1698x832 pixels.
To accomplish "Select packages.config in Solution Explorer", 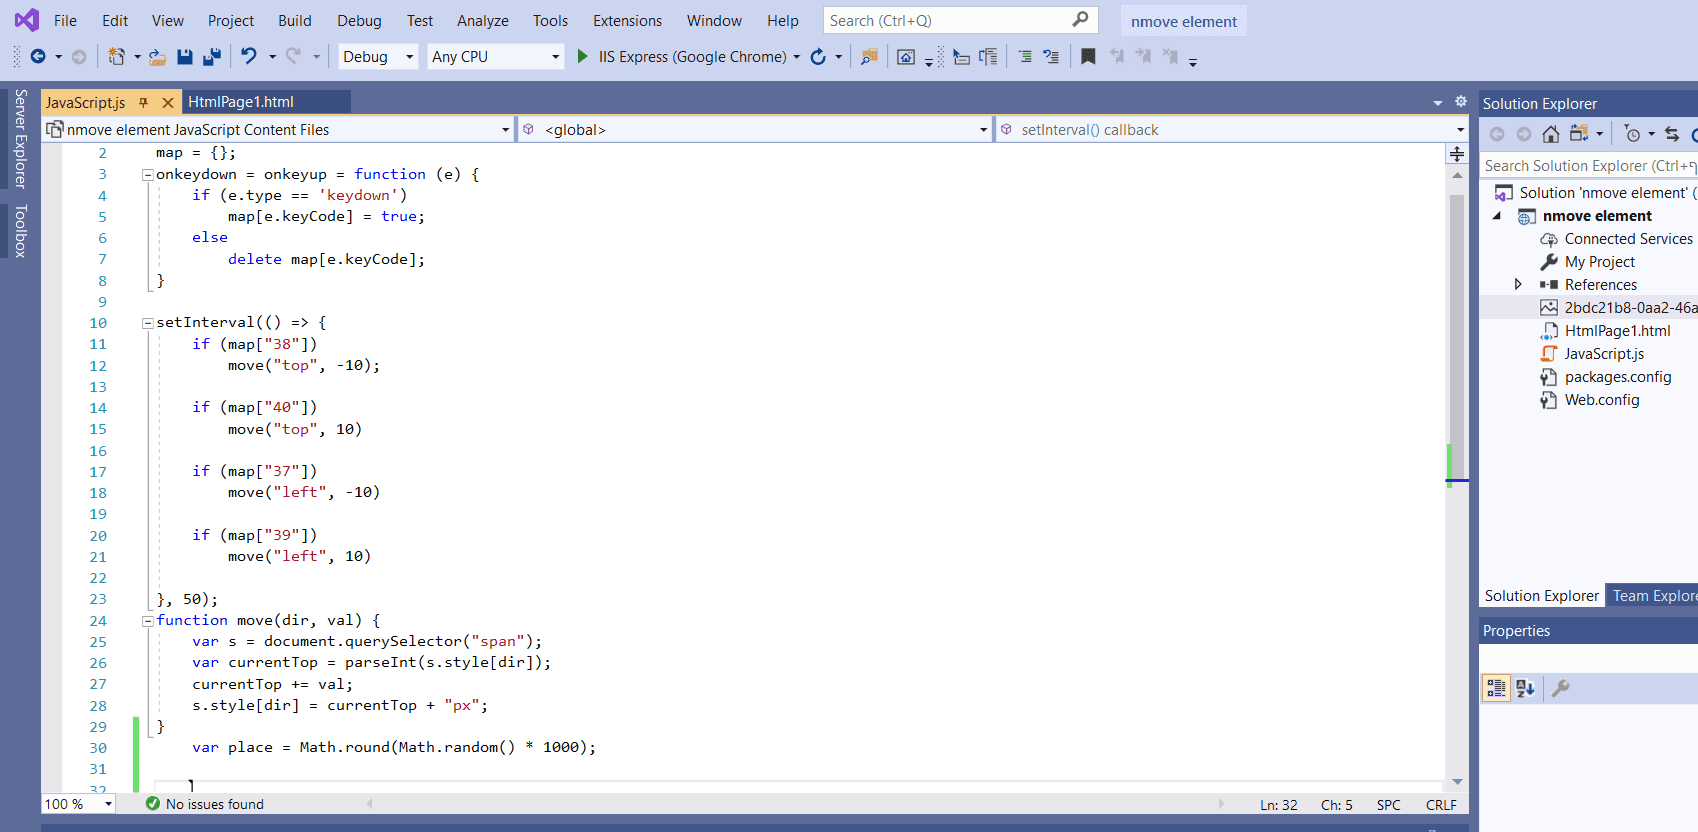I will [1618, 377].
